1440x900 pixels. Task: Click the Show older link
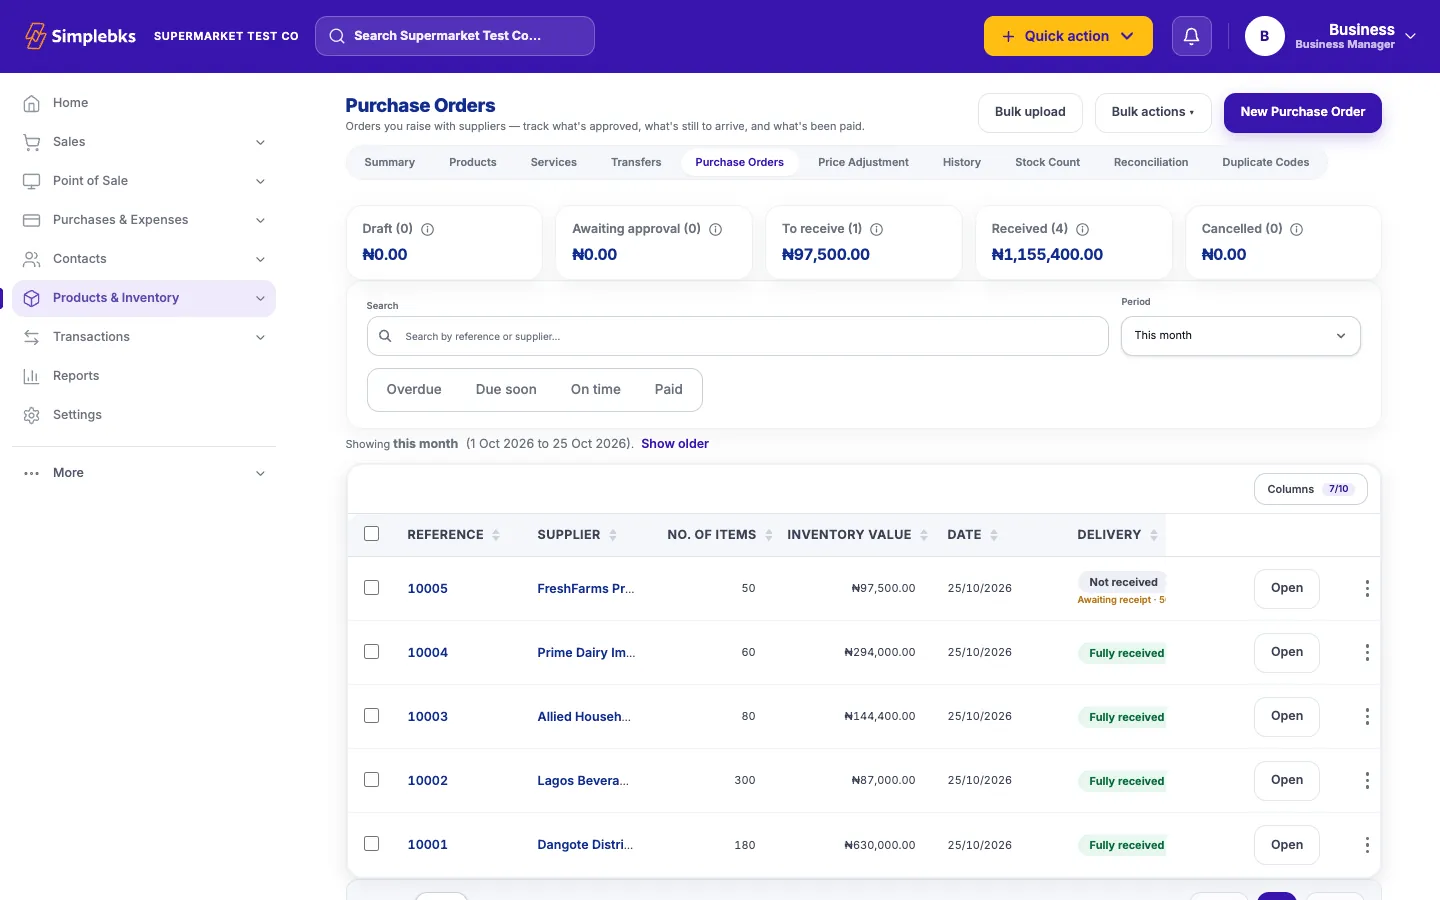coord(675,444)
